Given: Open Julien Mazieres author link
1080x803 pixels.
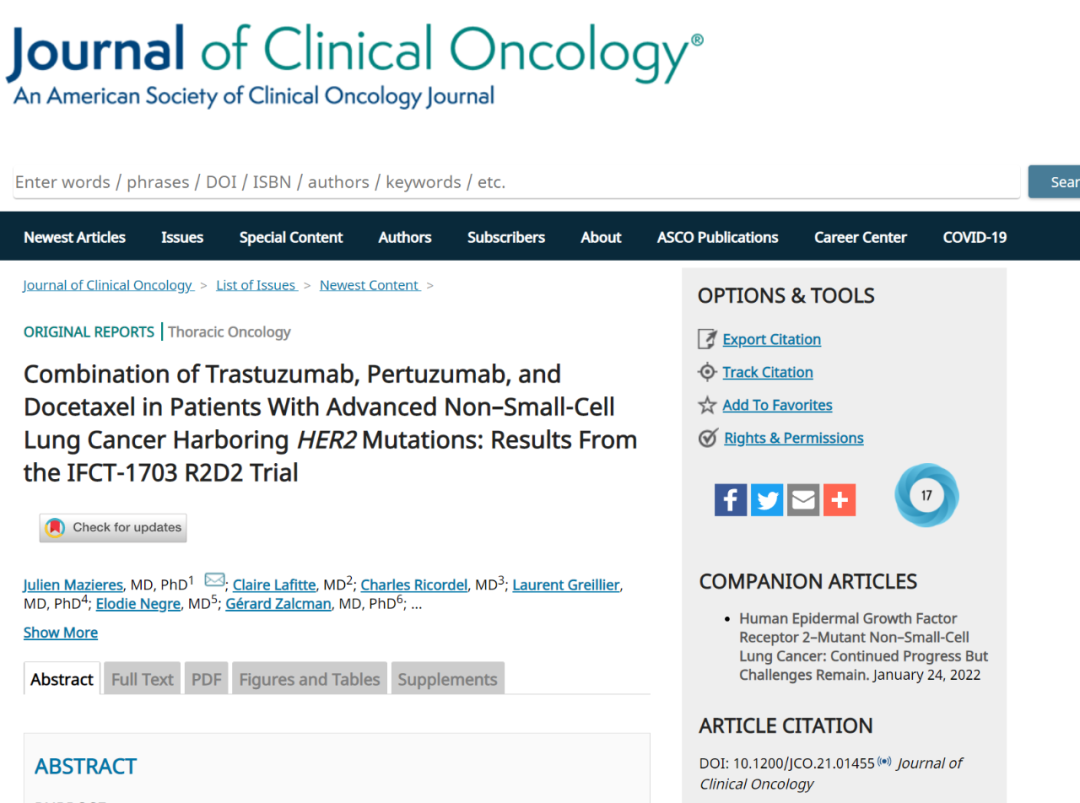Looking at the screenshot, I should [73, 585].
